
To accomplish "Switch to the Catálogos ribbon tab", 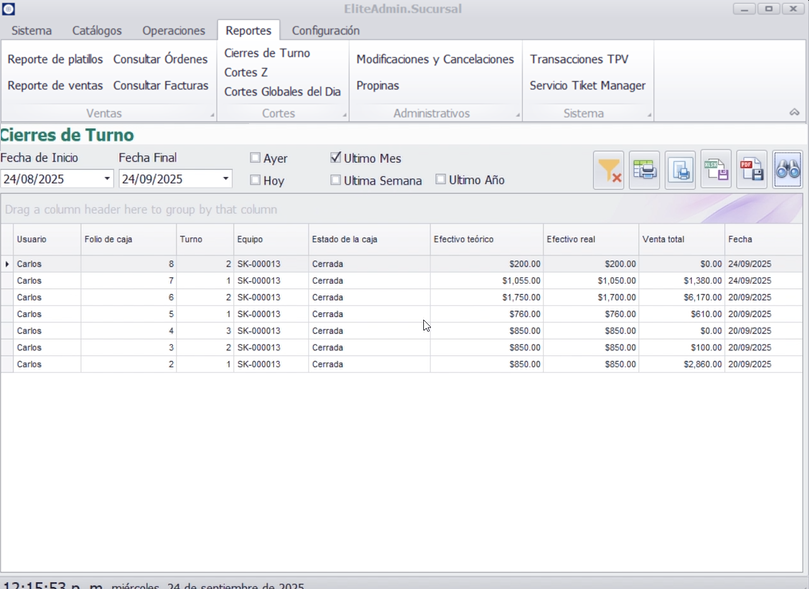I will [x=97, y=31].
